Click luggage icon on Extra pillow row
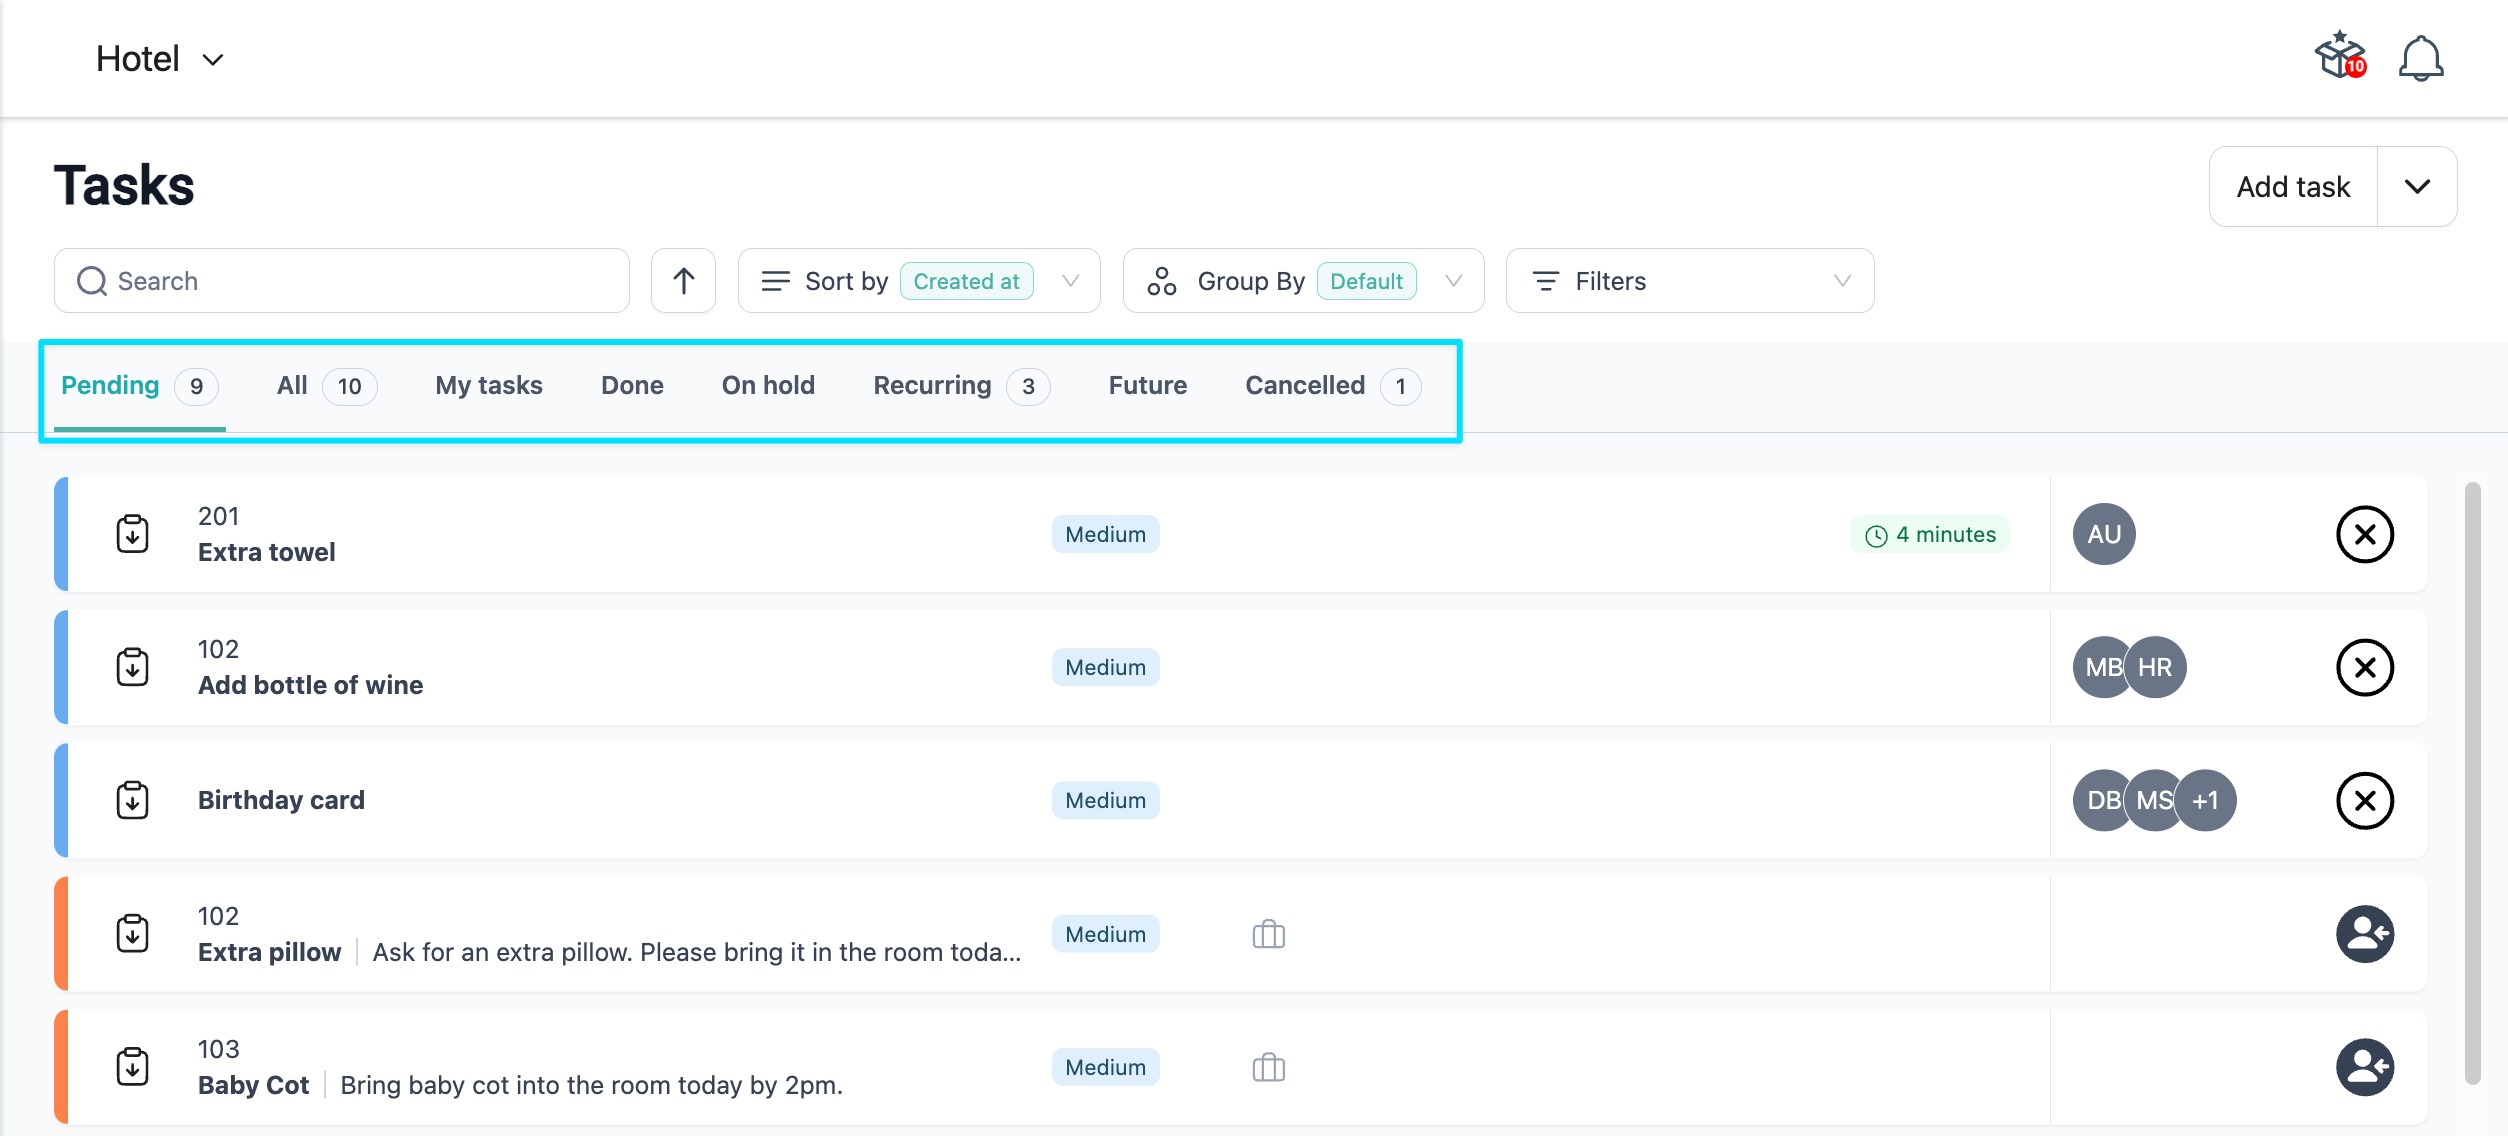 pos(1268,934)
